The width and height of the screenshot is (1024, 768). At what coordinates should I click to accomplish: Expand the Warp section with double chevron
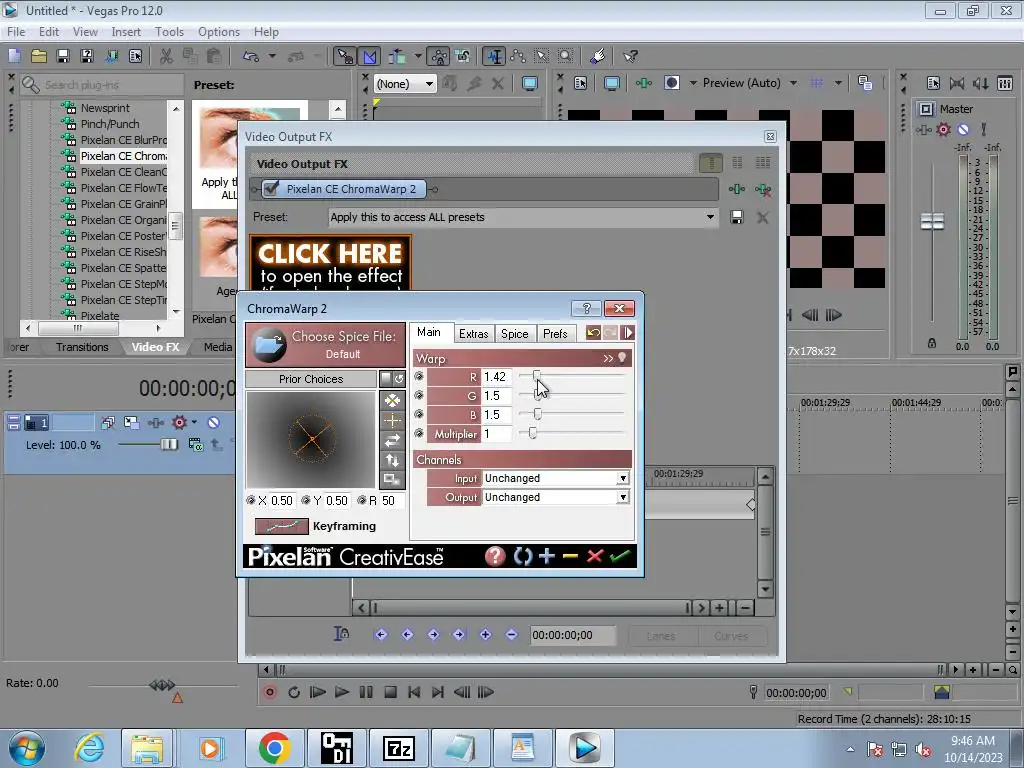(608, 358)
